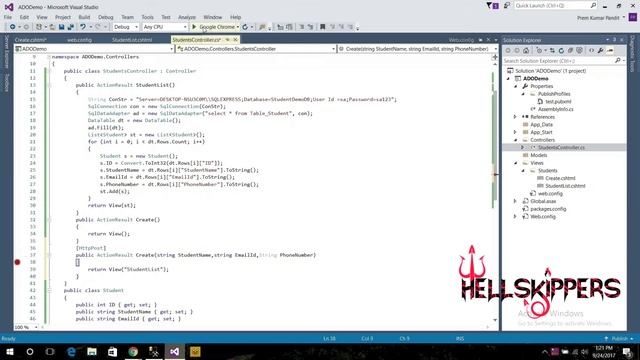
Task: Collapse the Controllers folder
Action: pyautogui.click(x=515, y=140)
